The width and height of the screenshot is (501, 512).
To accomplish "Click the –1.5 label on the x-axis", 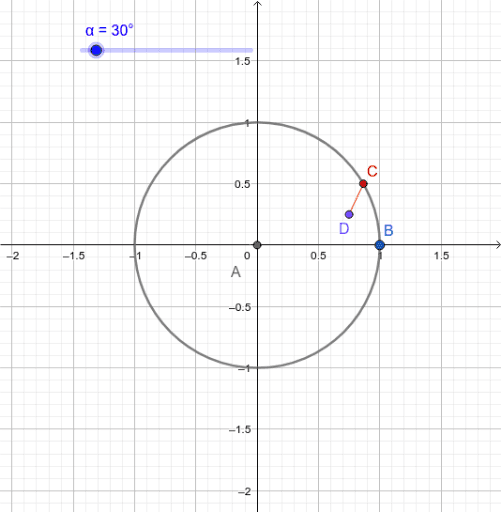I will (x=74, y=256).
